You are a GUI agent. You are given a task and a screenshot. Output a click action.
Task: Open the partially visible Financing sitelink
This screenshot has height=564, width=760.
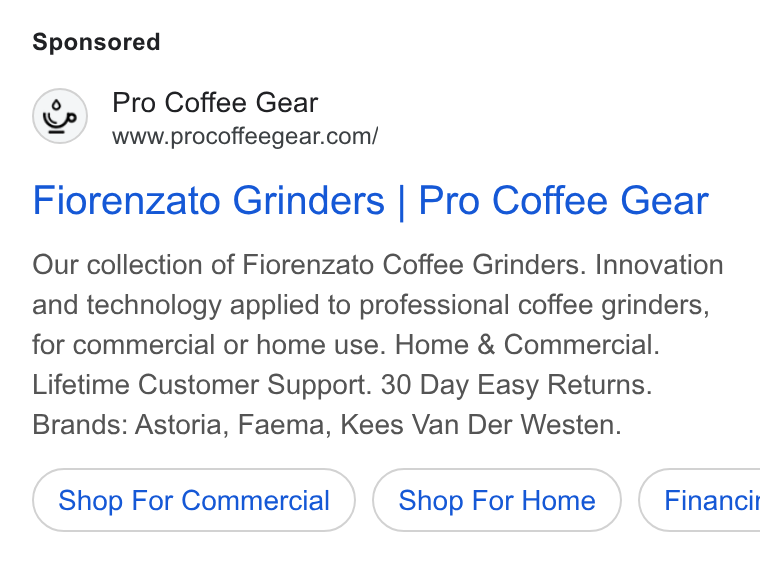pos(699,500)
